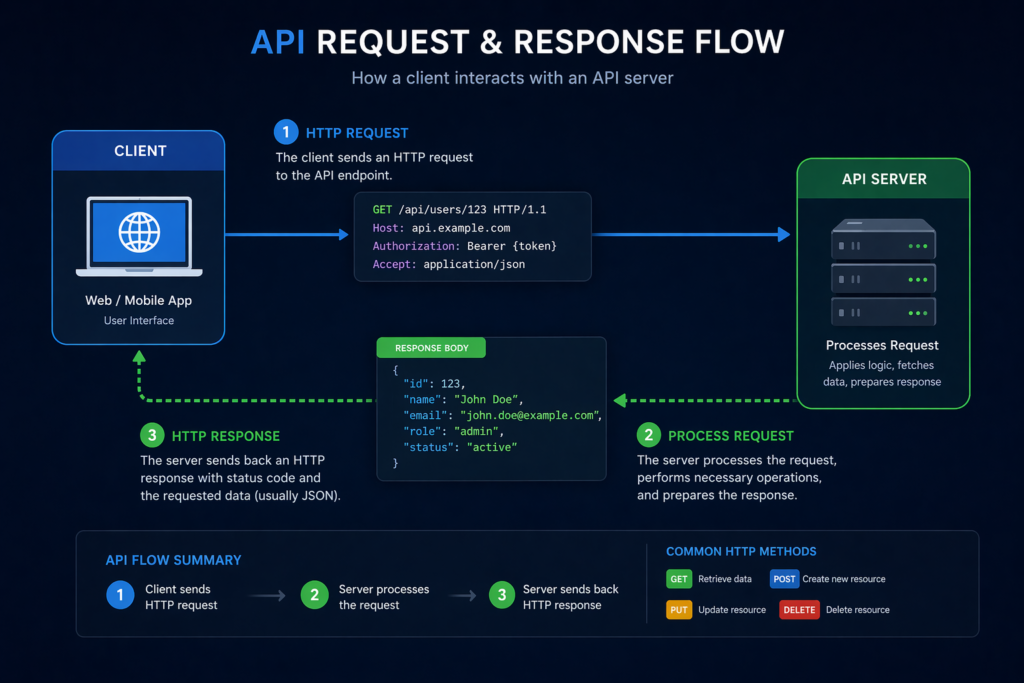Select step 2 circle in API Flow Summary
The image size is (1024, 683).
(x=314, y=596)
